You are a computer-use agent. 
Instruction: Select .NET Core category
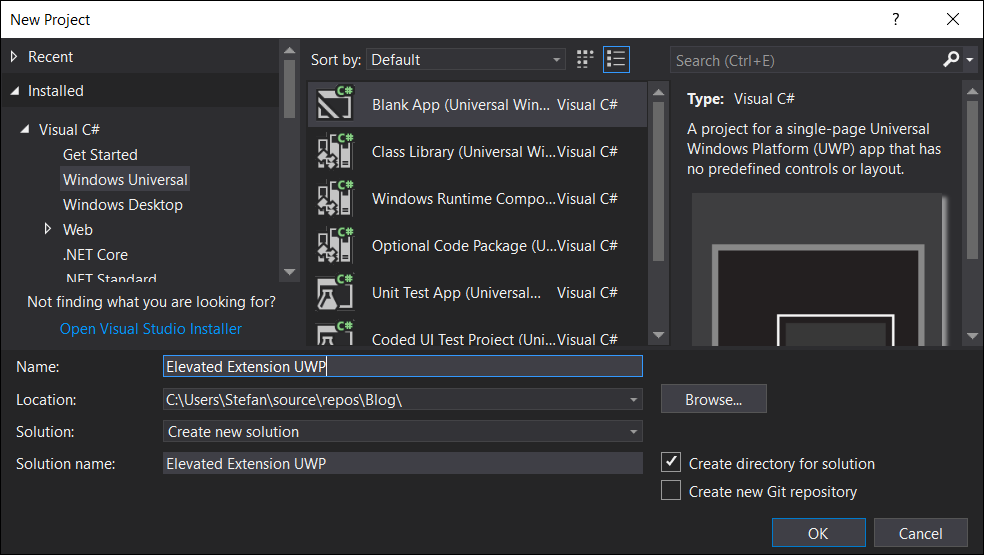[x=95, y=255]
